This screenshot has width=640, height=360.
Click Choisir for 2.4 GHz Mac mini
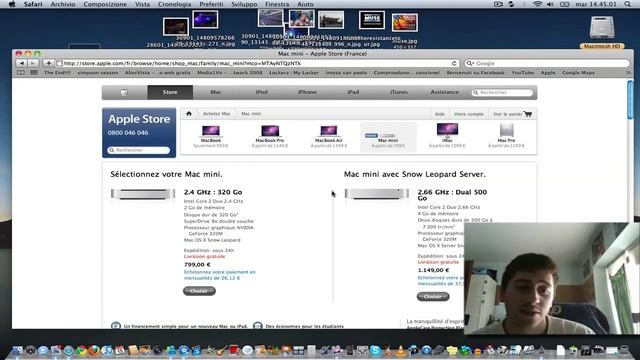point(199,291)
